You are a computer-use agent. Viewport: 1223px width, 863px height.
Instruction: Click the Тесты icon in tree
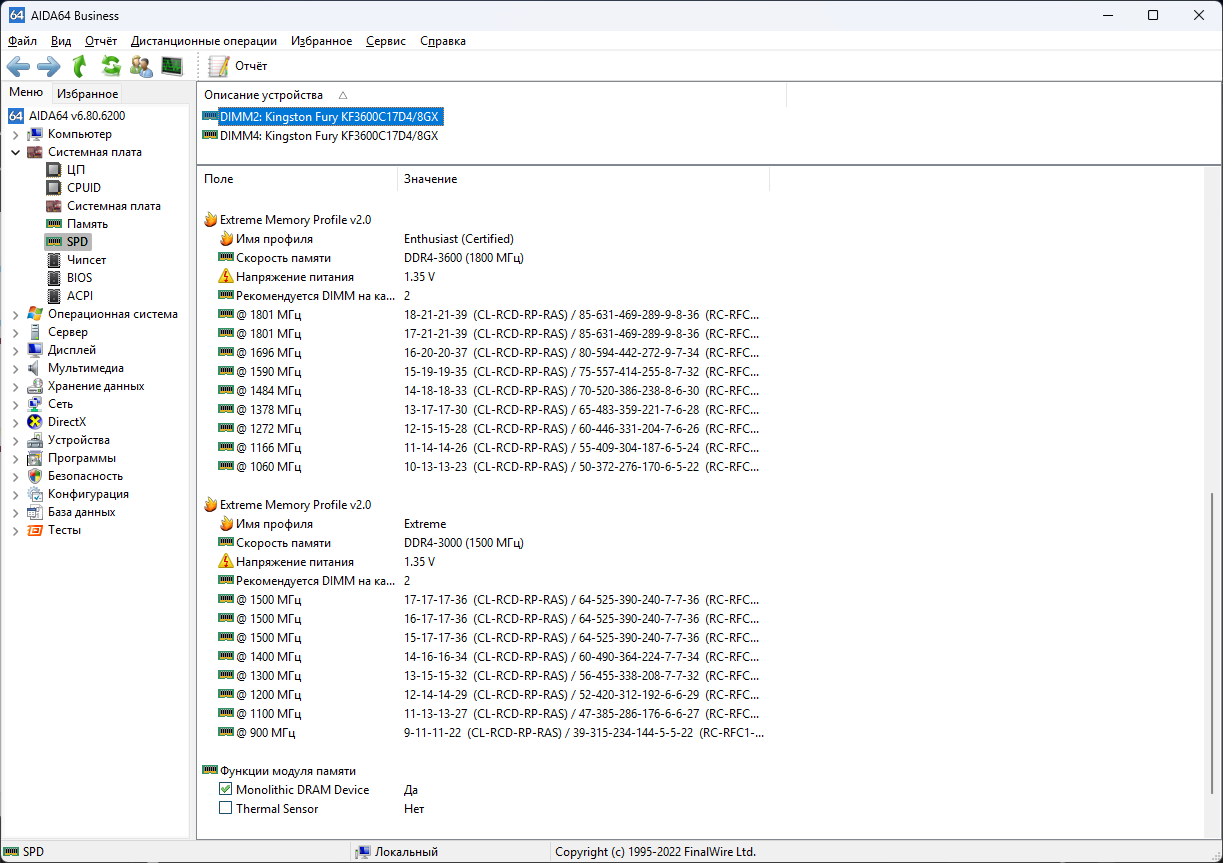(35, 530)
